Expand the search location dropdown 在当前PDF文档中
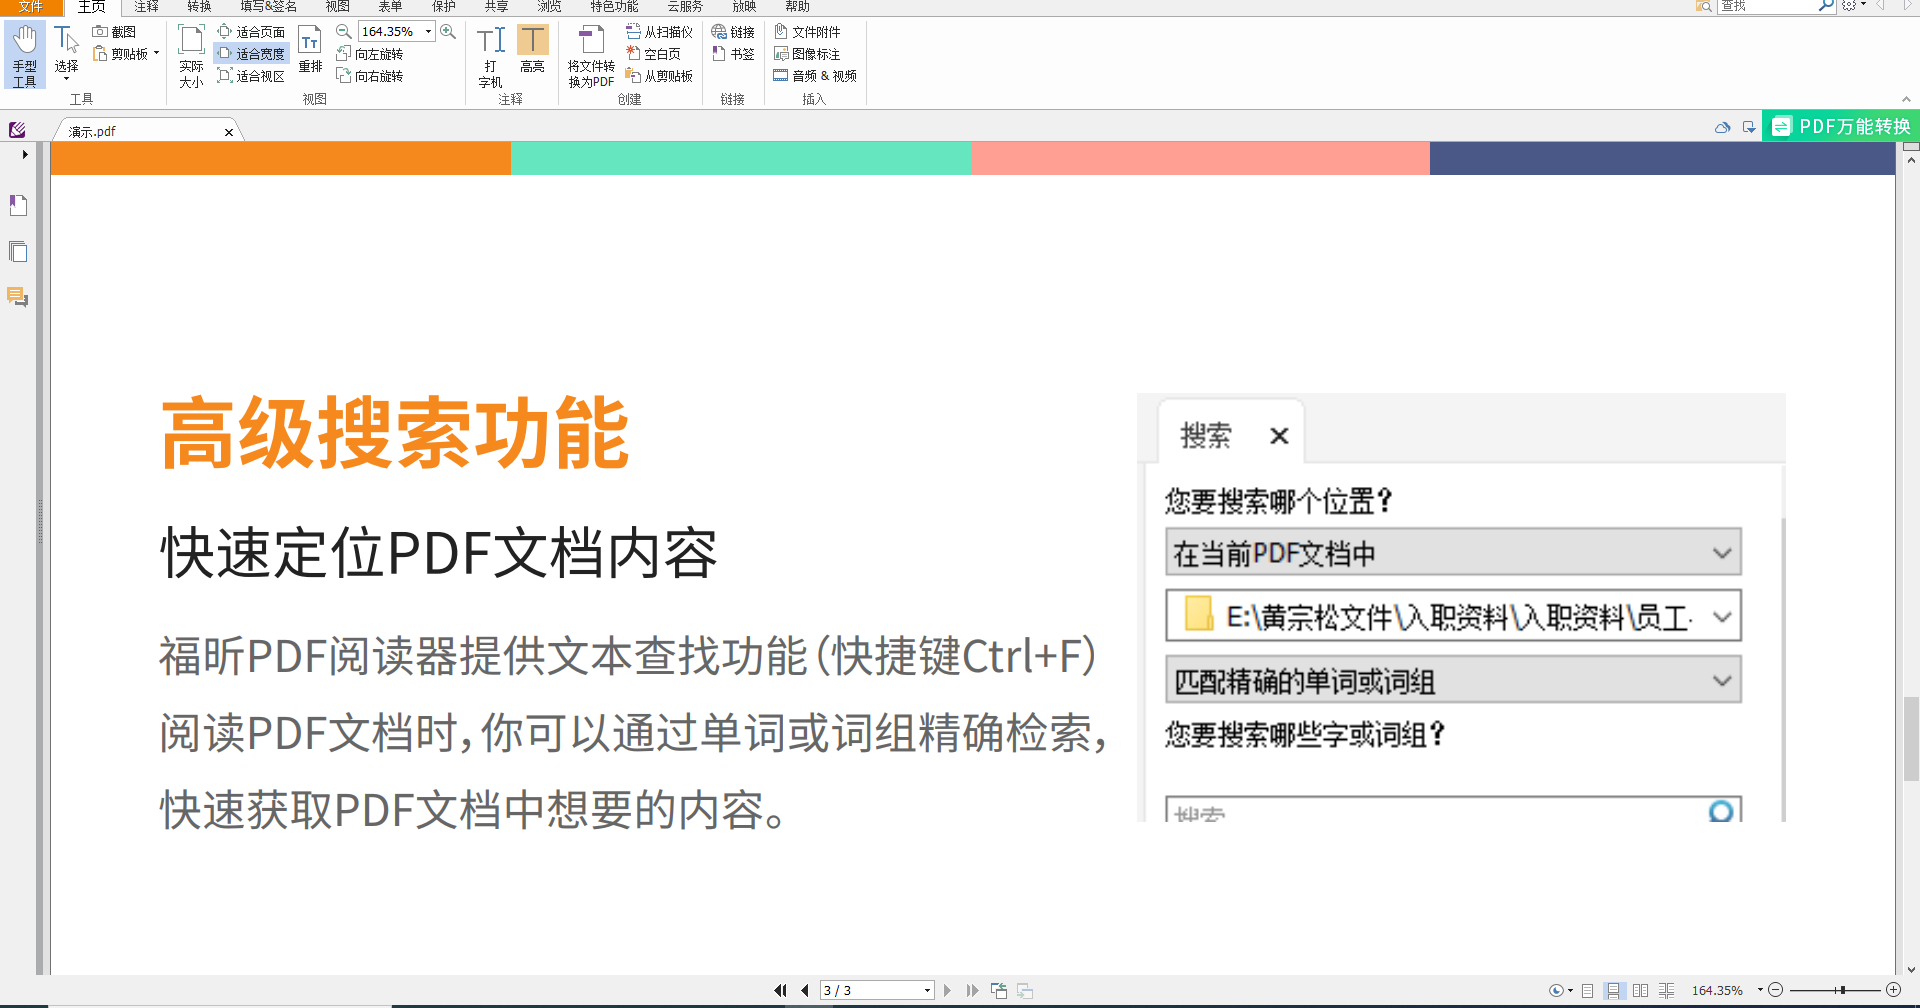The image size is (1920, 1008). pos(1722,551)
